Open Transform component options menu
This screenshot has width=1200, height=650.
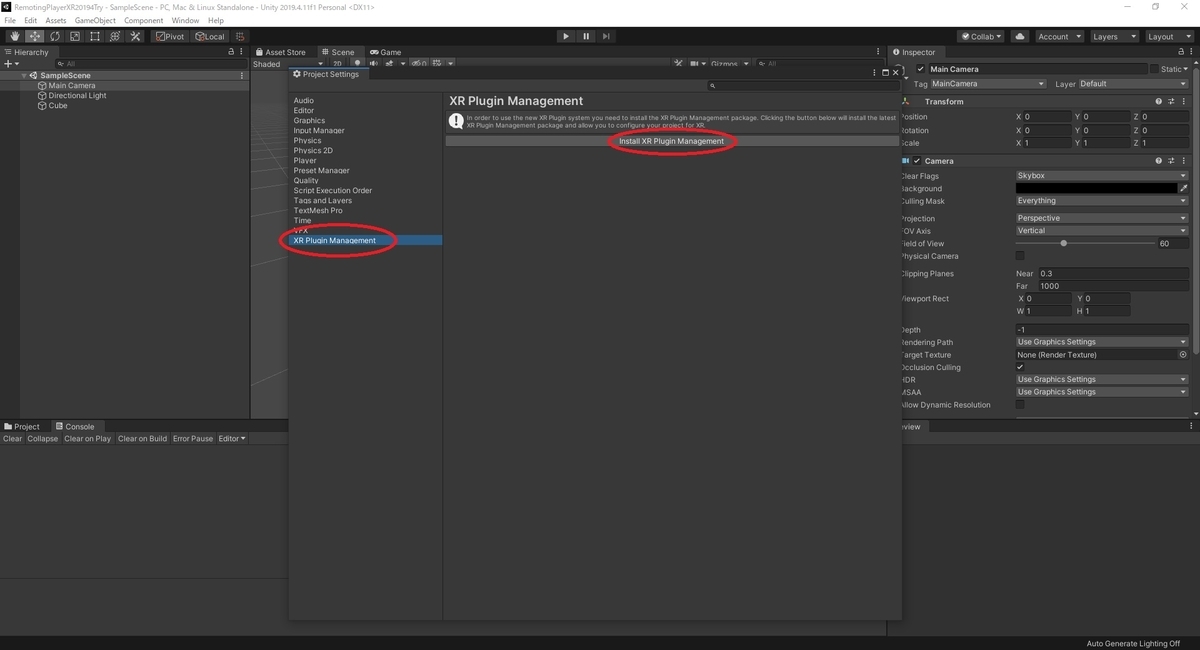coord(1185,101)
